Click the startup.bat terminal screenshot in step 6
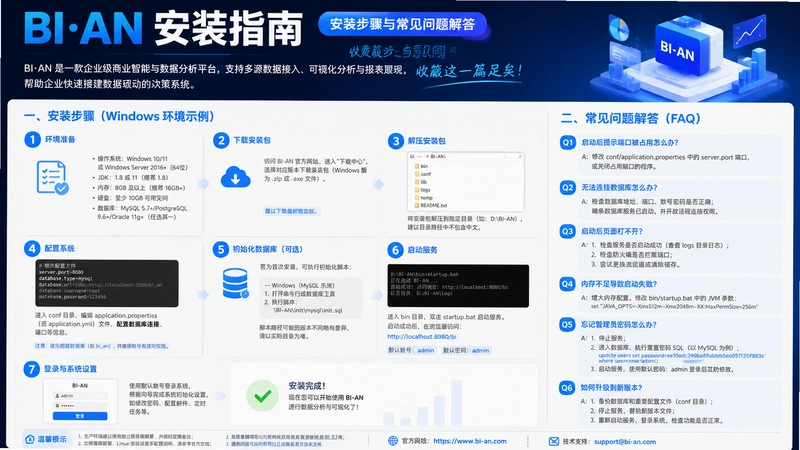800x450 pixels. (458, 286)
